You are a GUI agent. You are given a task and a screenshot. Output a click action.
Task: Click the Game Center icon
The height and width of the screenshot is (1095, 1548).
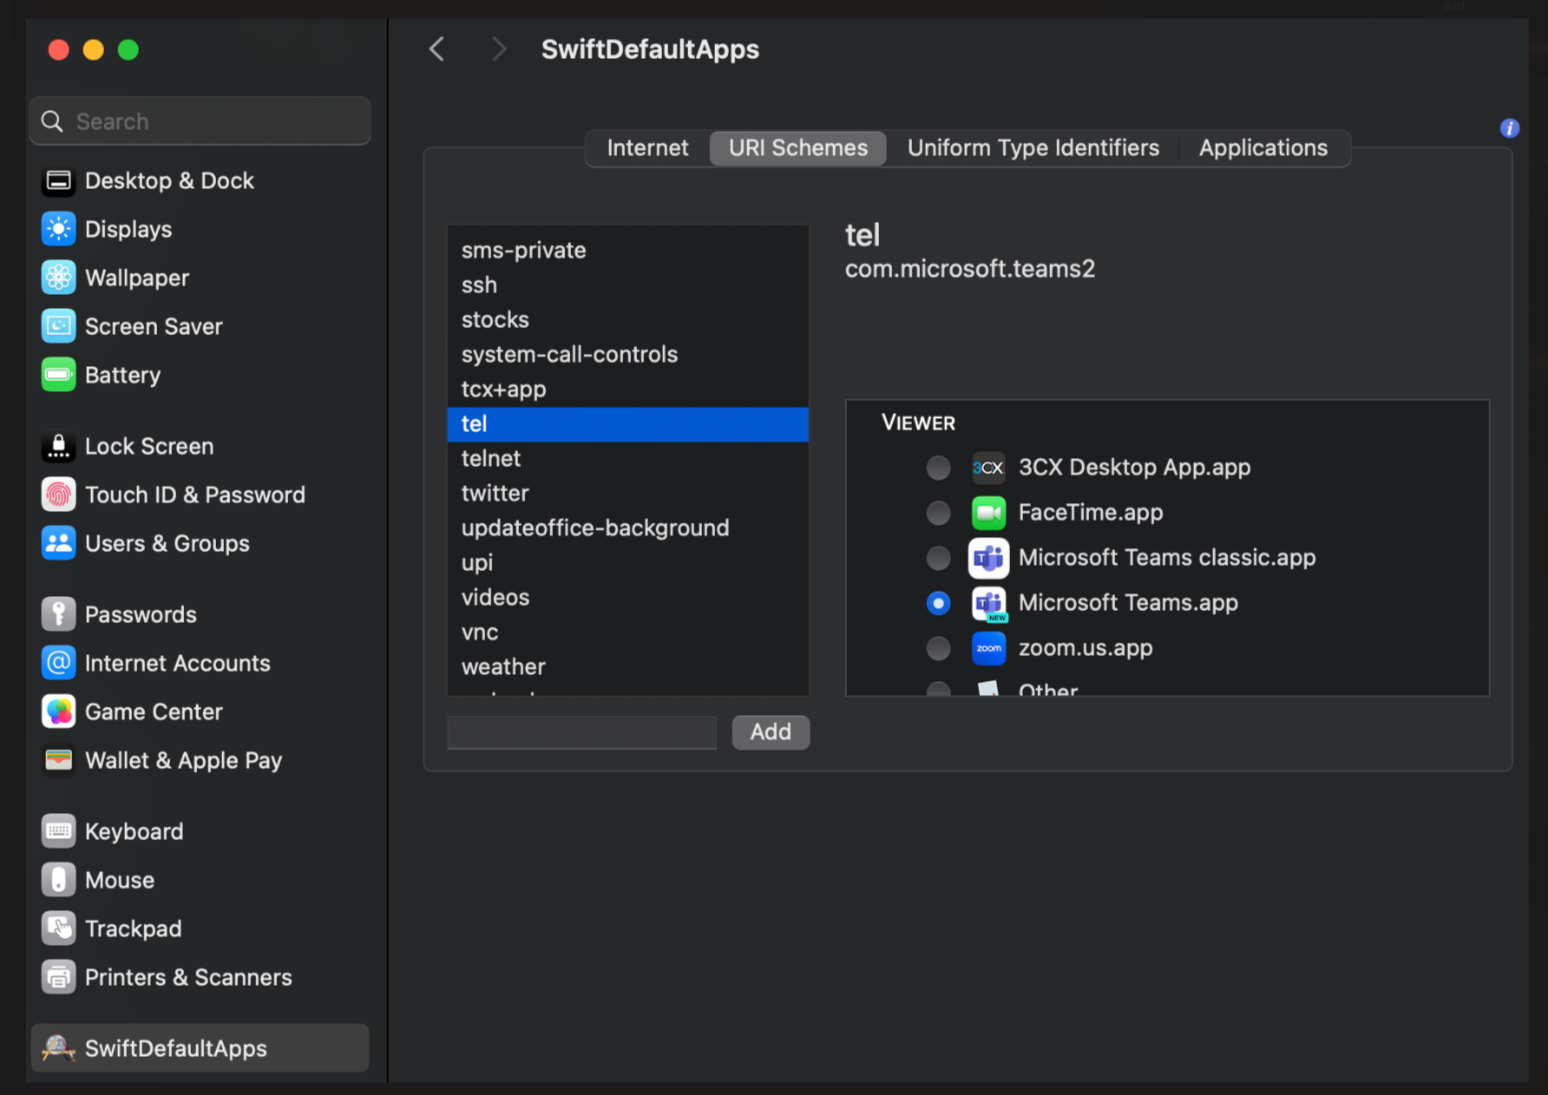tap(59, 711)
